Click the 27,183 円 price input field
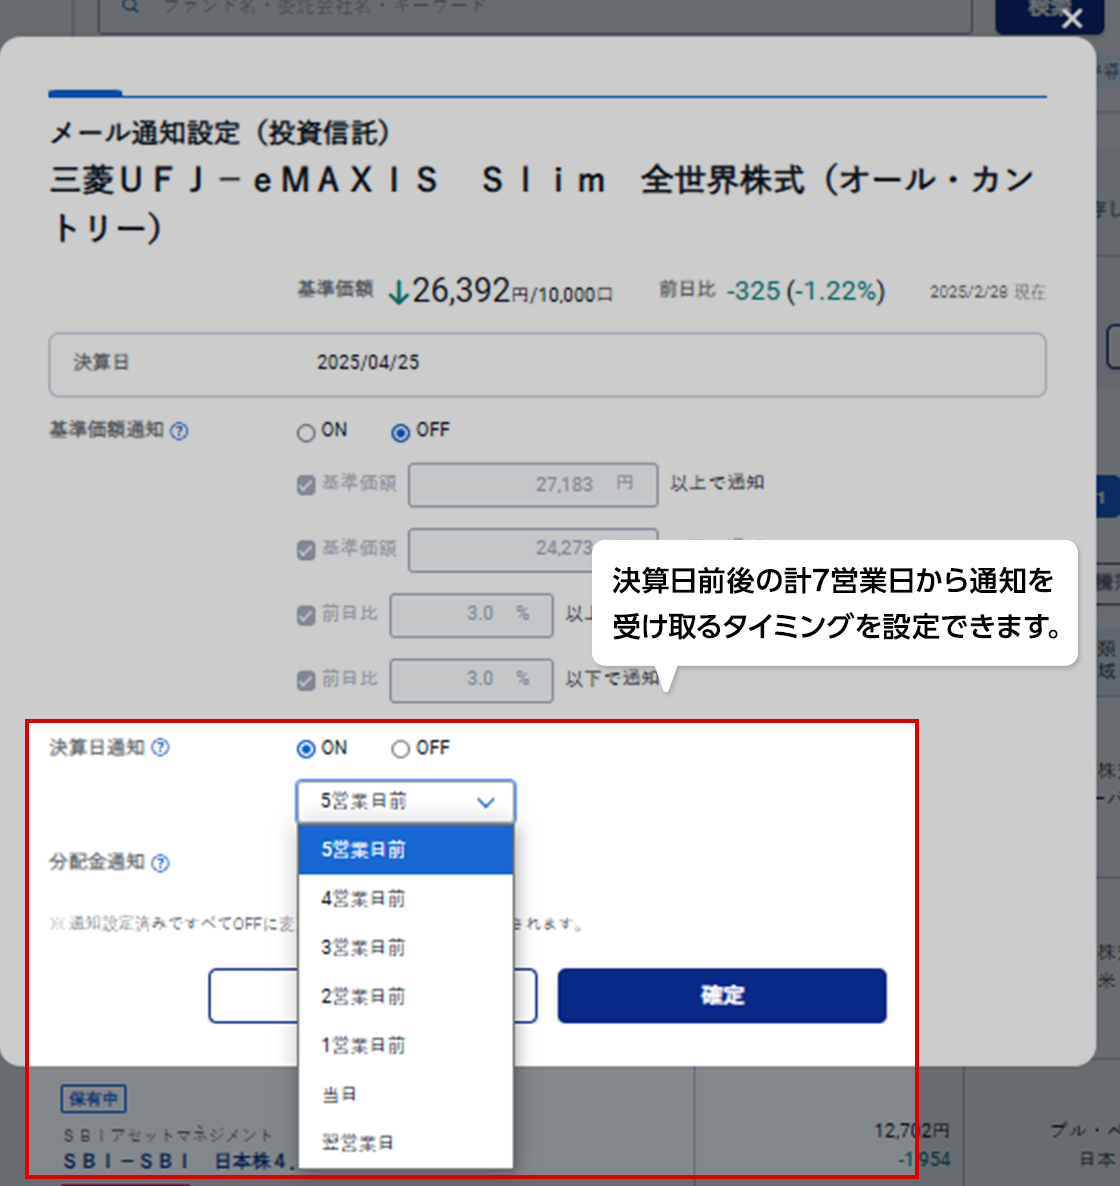This screenshot has width=1120, height=1186. [x=532, y=485]
